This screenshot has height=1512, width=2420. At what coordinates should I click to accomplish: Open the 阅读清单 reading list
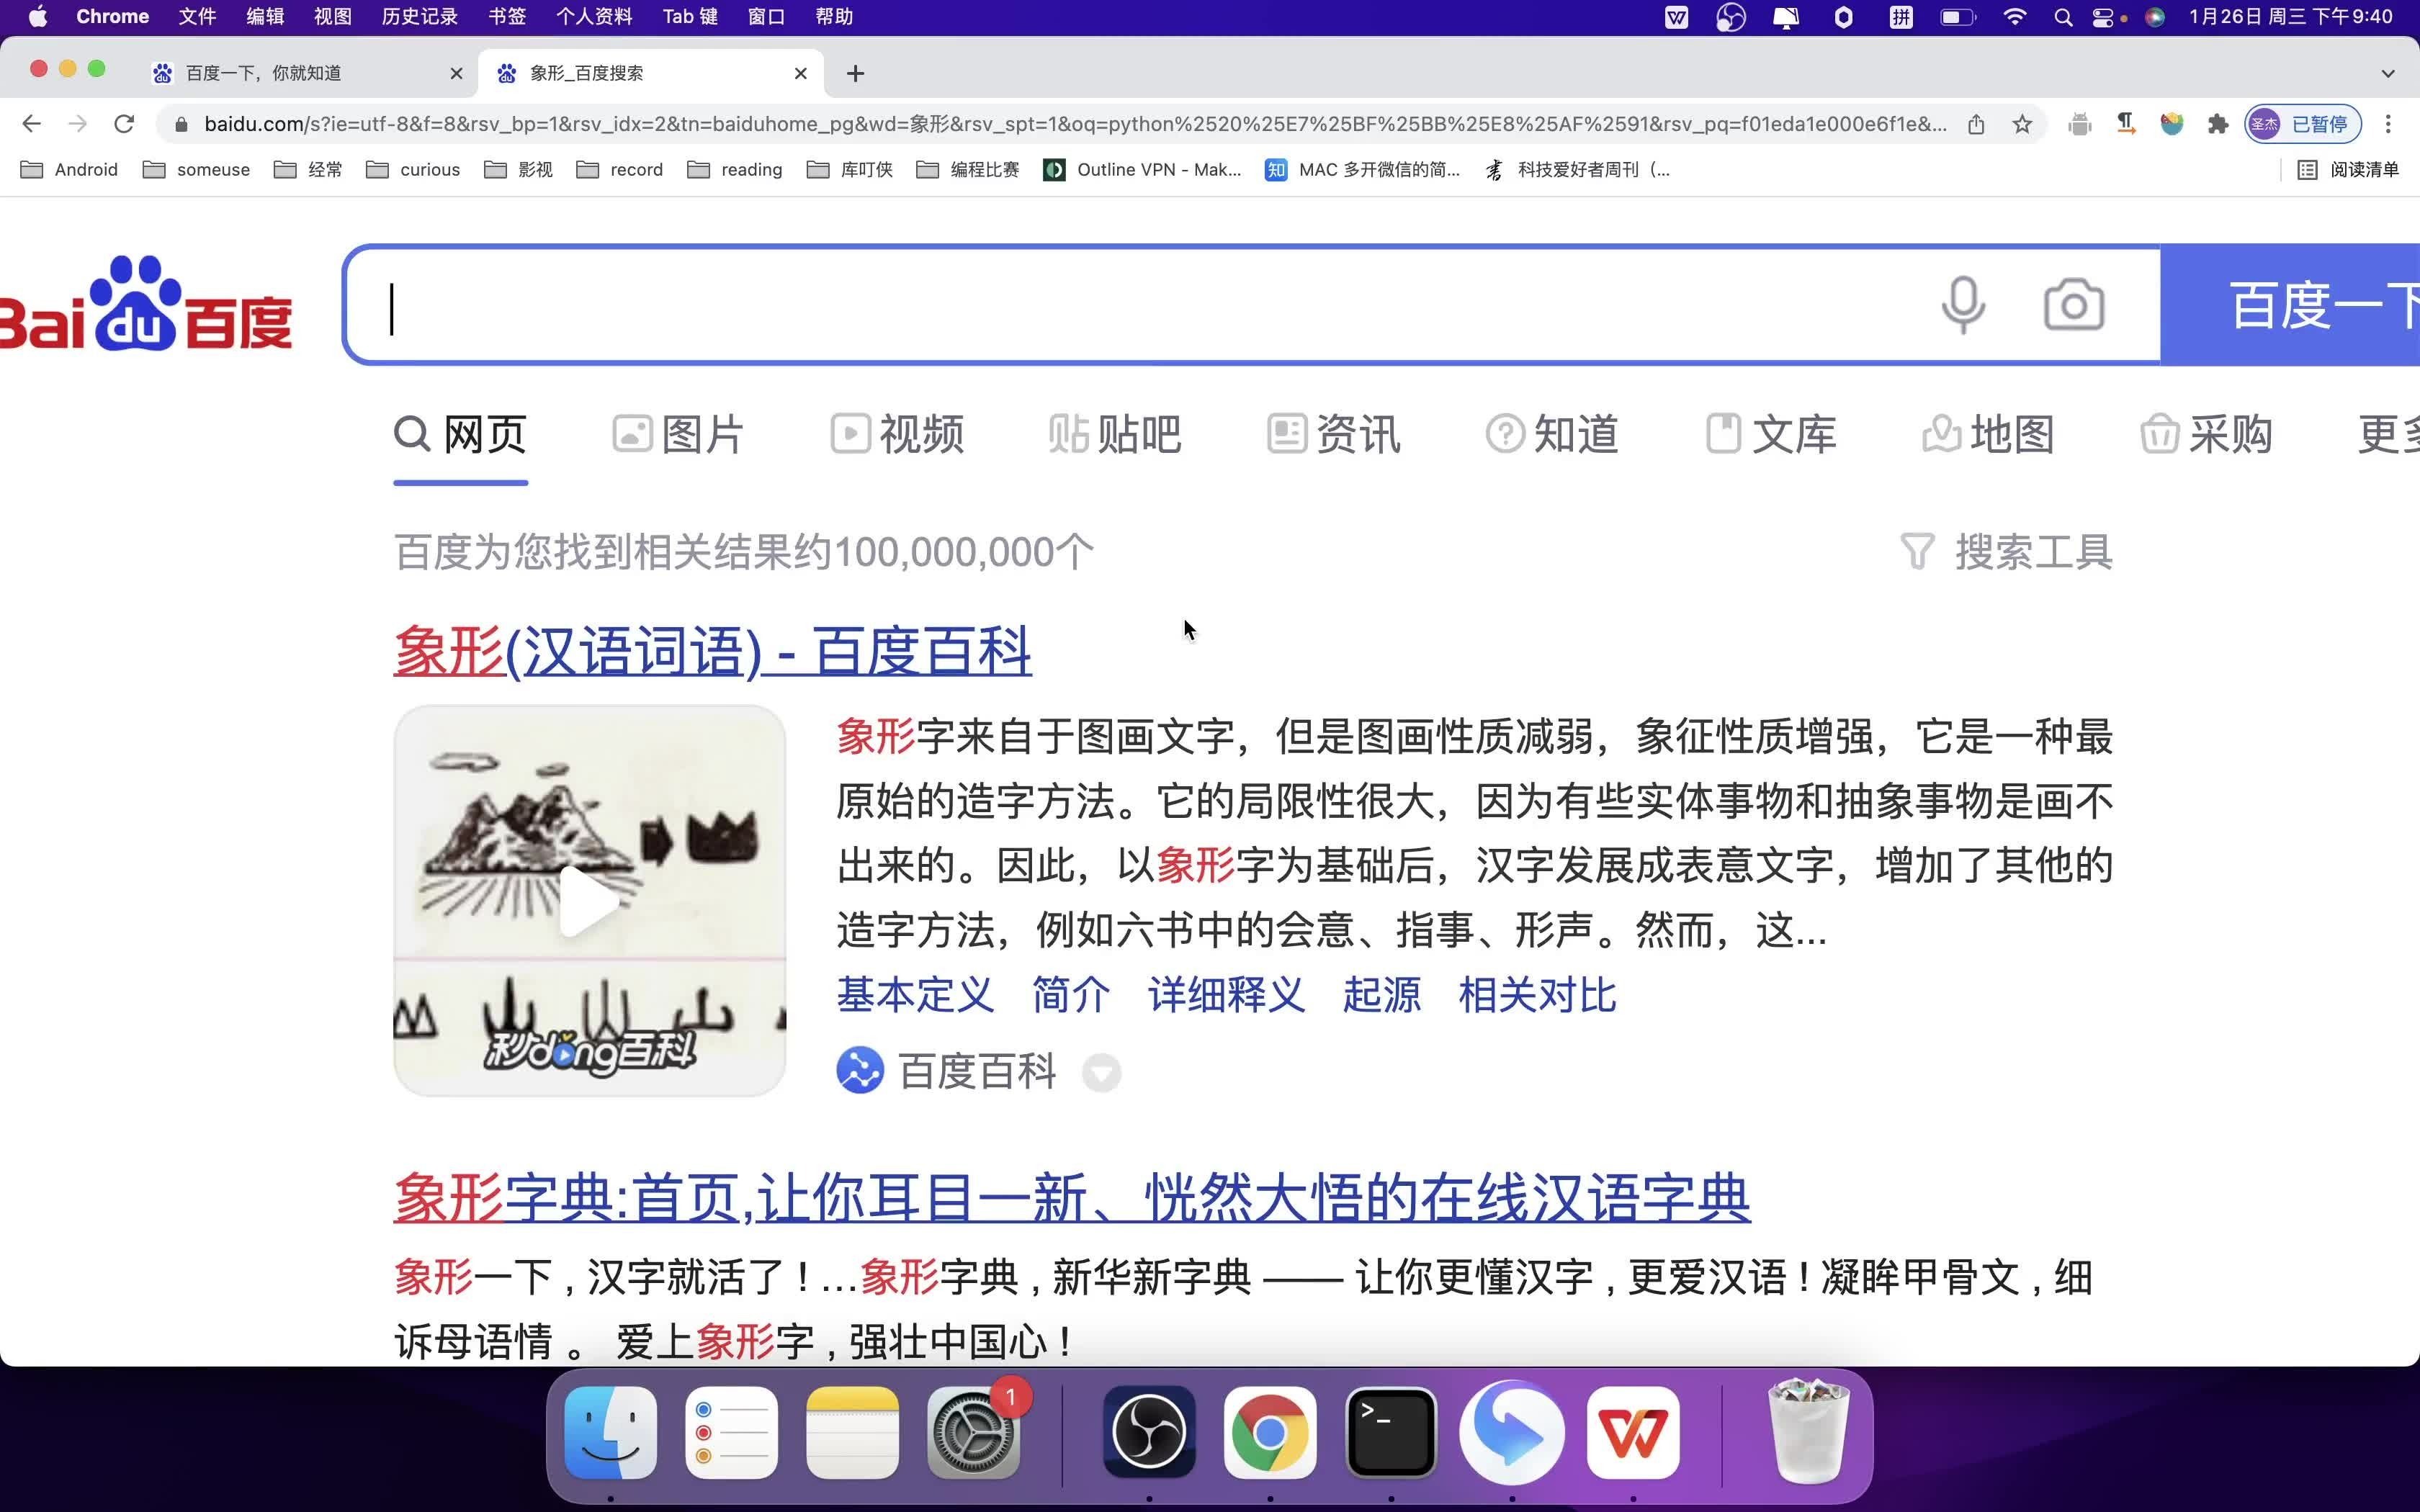pos(2348,170)
